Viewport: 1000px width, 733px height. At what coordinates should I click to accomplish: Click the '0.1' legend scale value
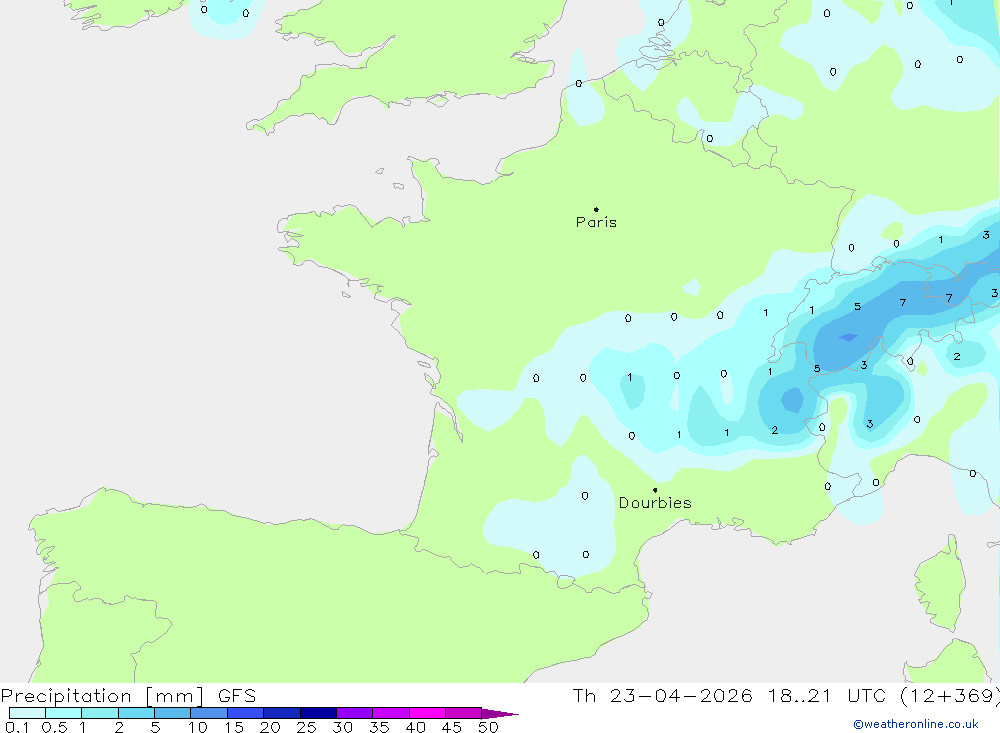click(x=17, y=727)
